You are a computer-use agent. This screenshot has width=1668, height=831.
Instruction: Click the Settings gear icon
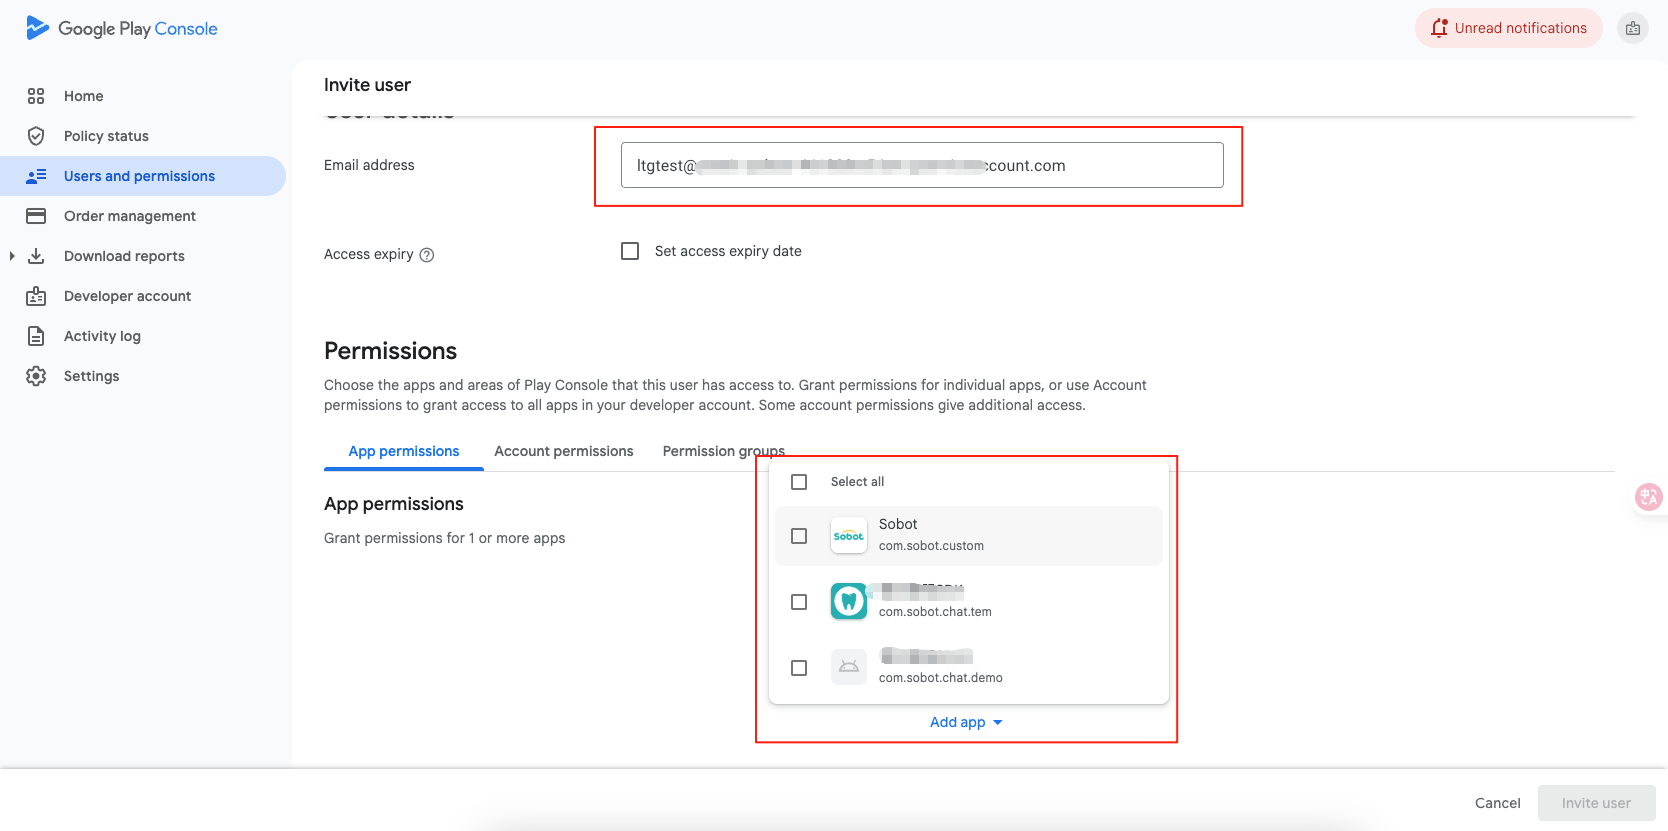[36, 376]
